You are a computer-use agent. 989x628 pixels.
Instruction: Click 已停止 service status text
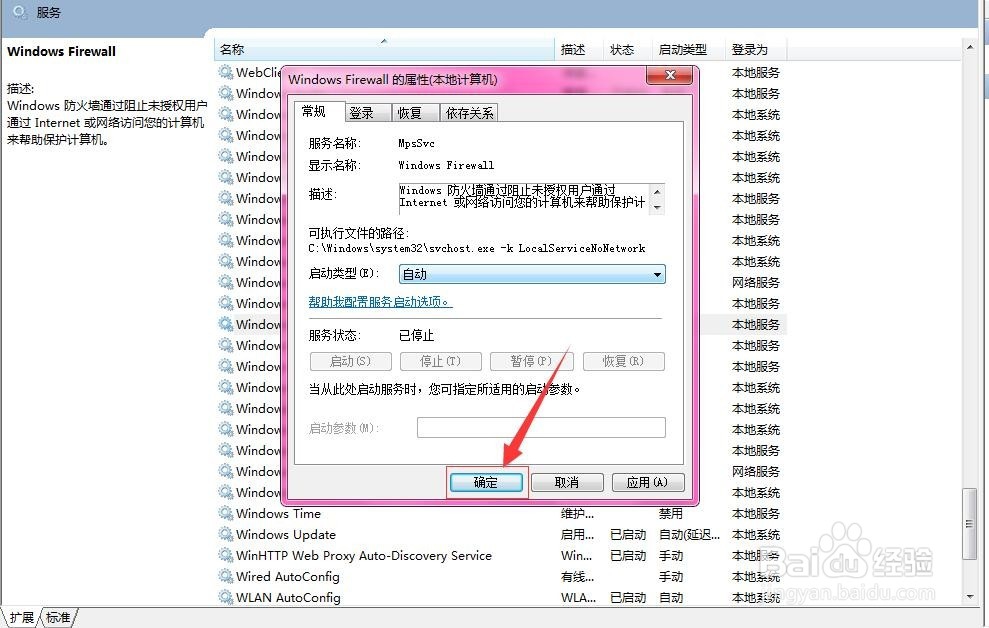[416, 335]
